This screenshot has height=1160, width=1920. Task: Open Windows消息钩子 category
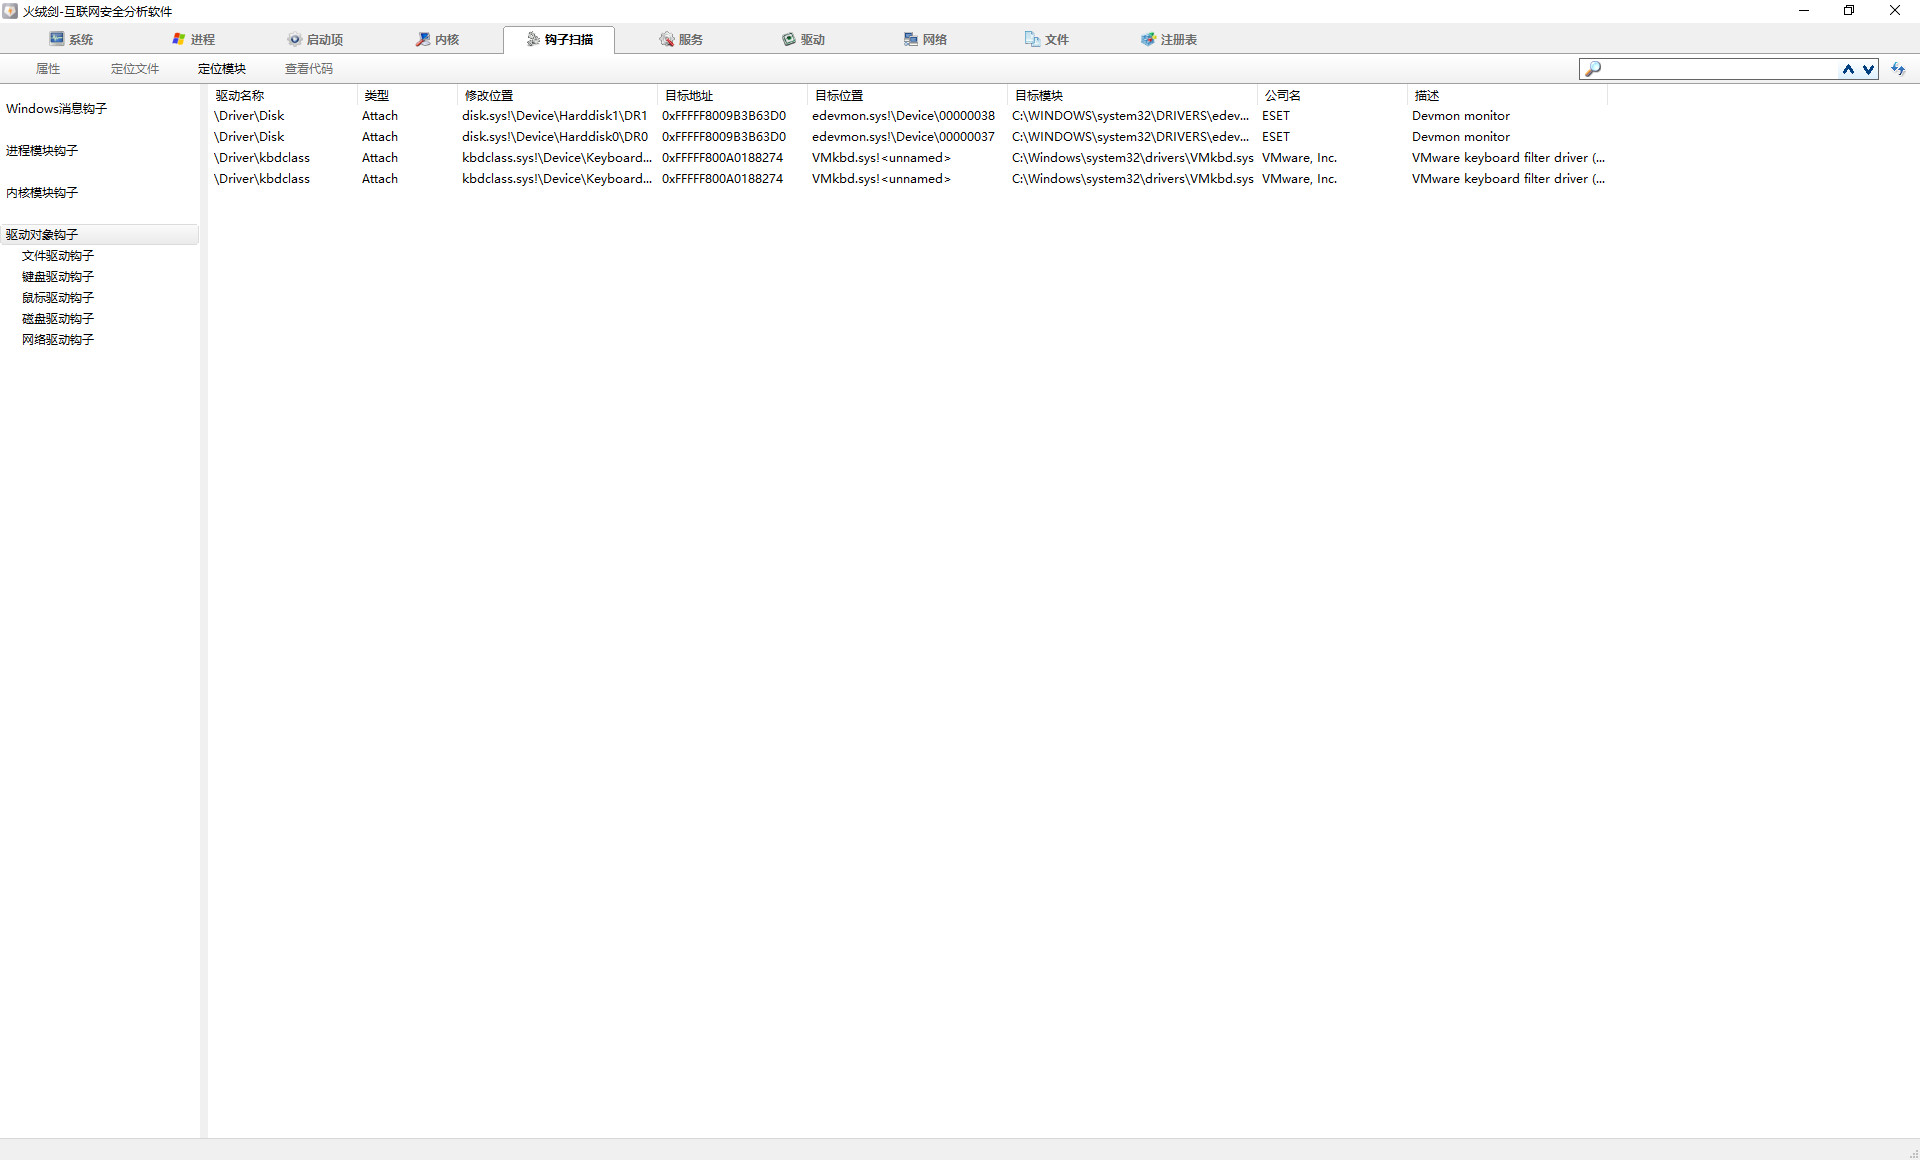coord(56,109)
